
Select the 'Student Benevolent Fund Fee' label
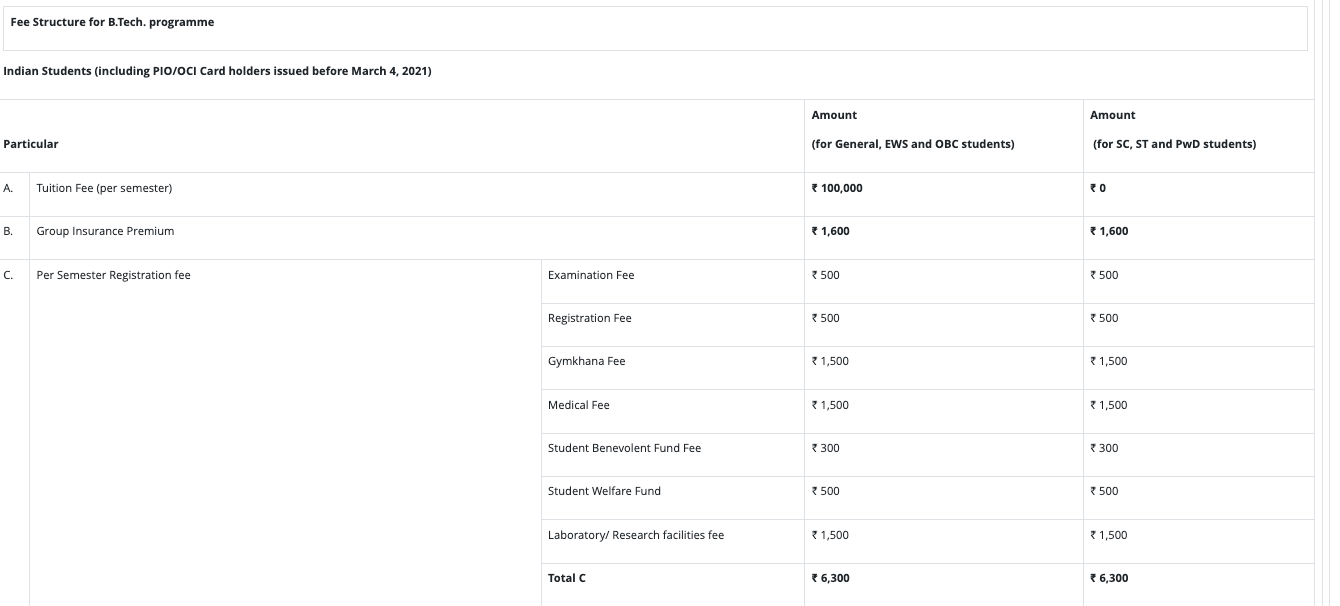623,447
